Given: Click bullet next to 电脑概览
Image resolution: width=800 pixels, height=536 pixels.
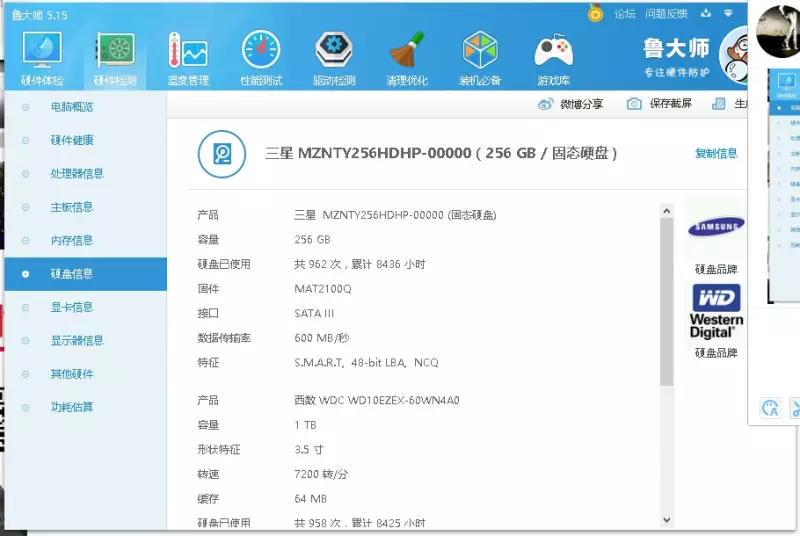Looking at the screenshot, I should (x=26, y=107).
